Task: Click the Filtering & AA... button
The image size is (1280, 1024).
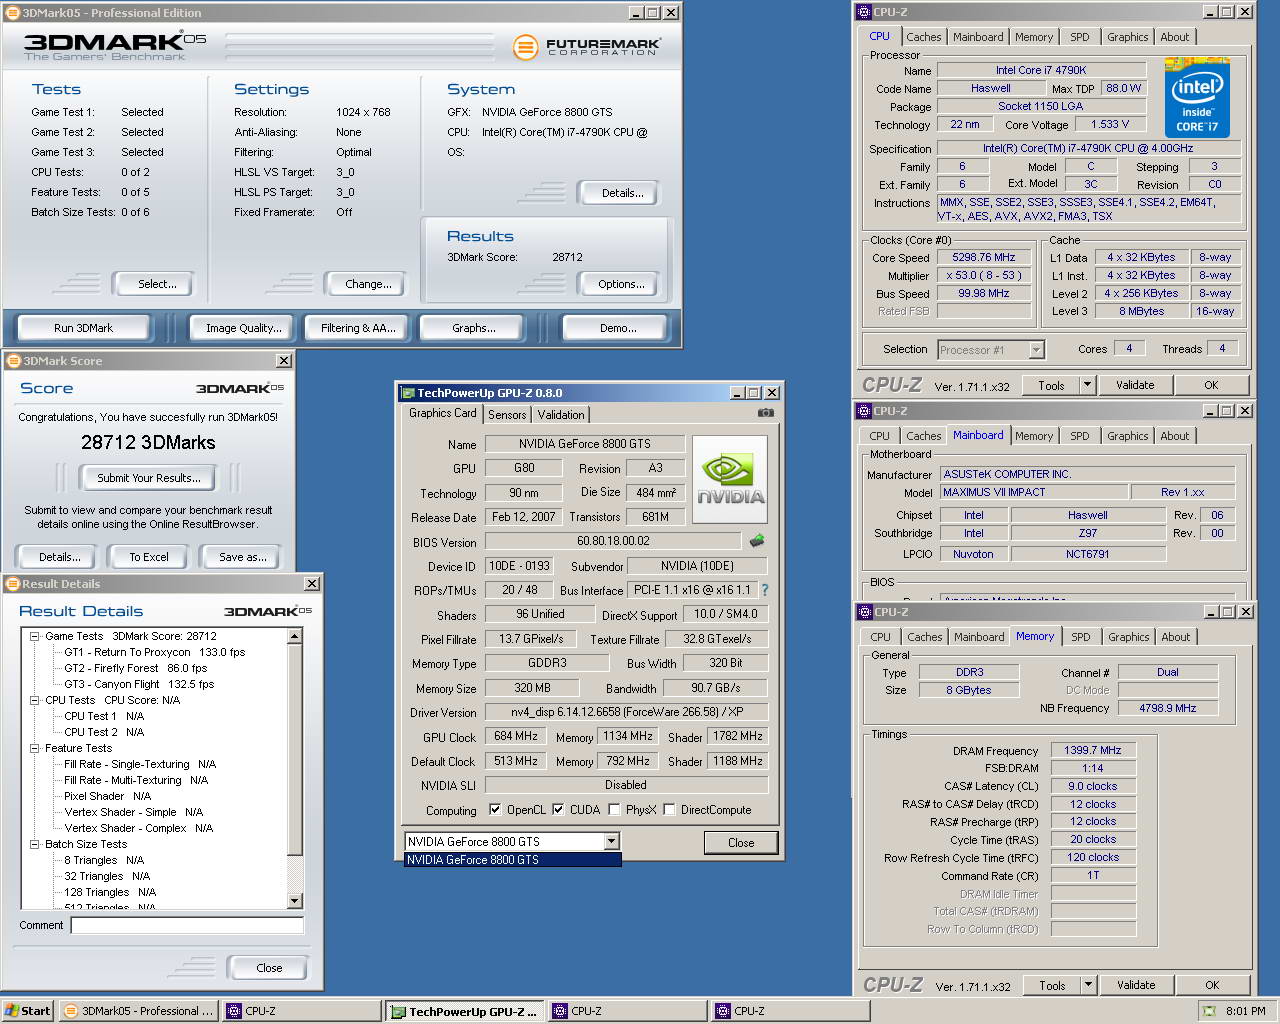Action: (x=358, y=328)
